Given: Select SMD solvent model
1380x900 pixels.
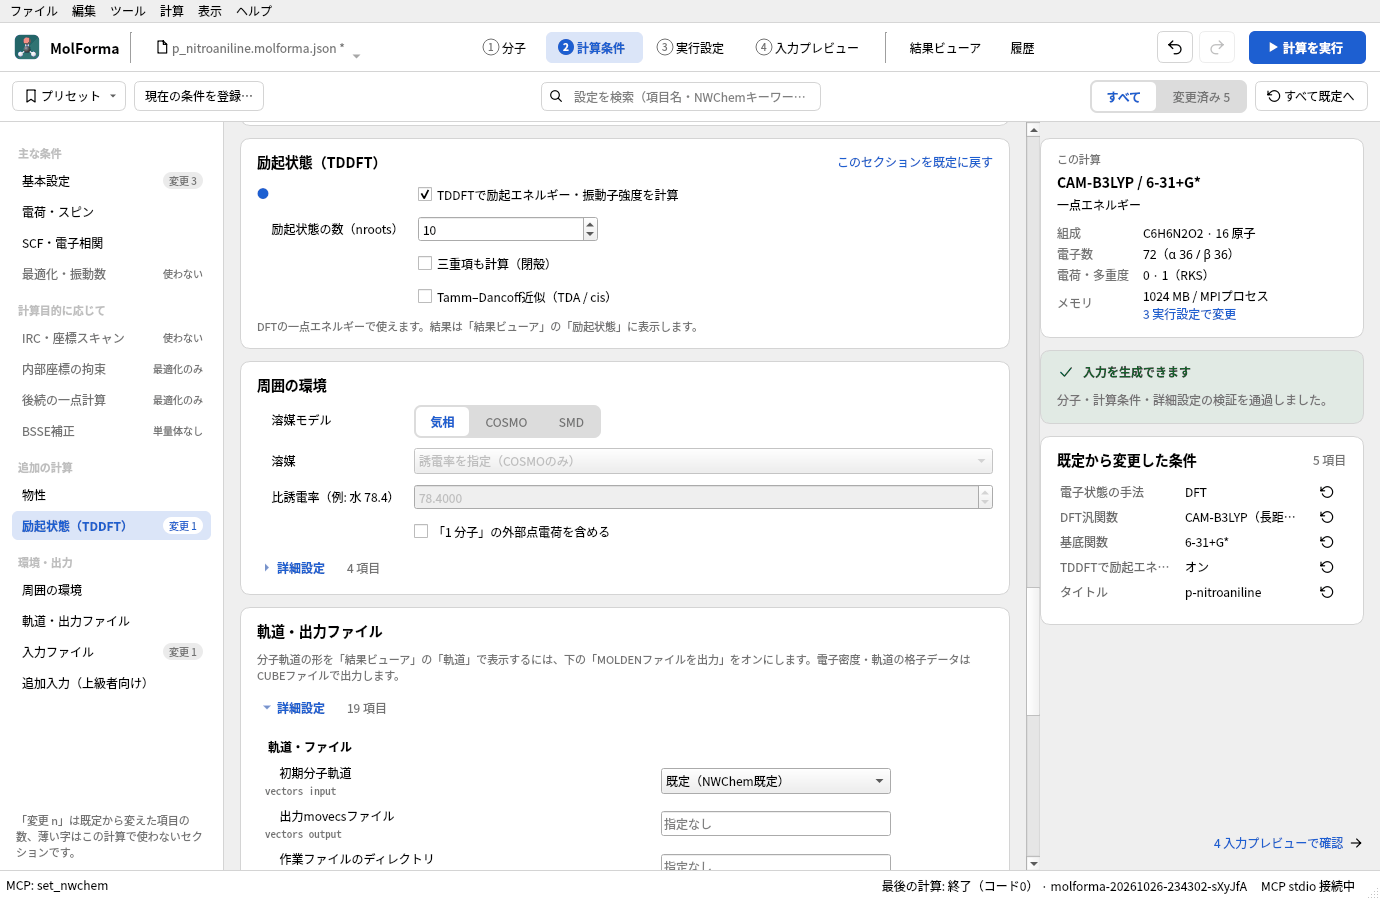Looking at the screenshot, I should tap(571, 422).
